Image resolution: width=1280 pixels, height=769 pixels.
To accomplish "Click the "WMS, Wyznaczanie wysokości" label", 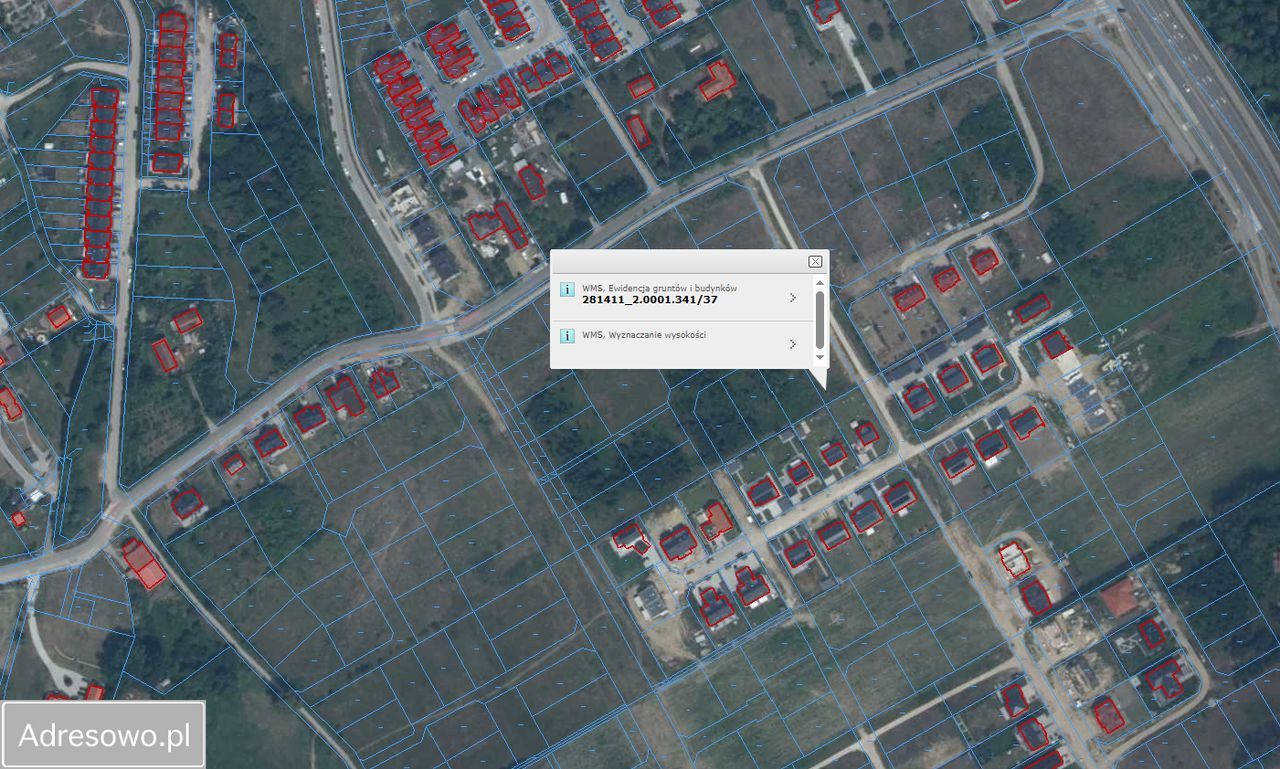I will [644, 335].
